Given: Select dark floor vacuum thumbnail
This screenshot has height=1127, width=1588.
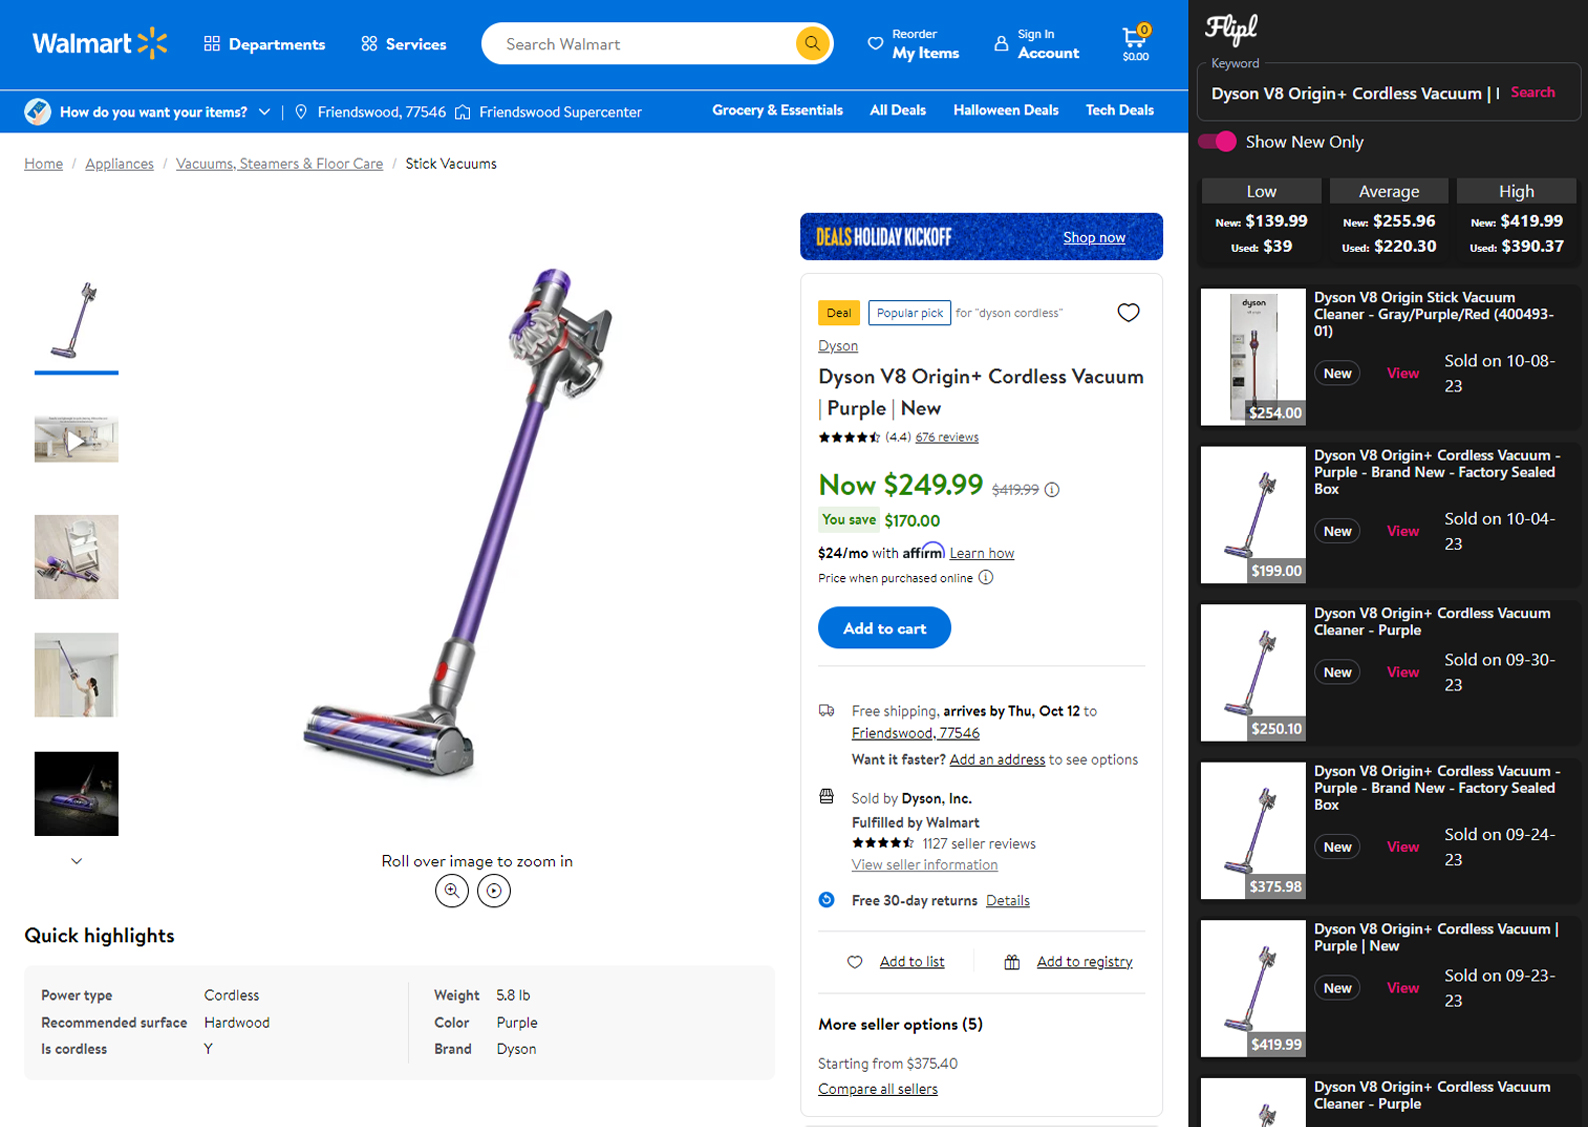Looking at the screenshot, I should click(76, 793).
